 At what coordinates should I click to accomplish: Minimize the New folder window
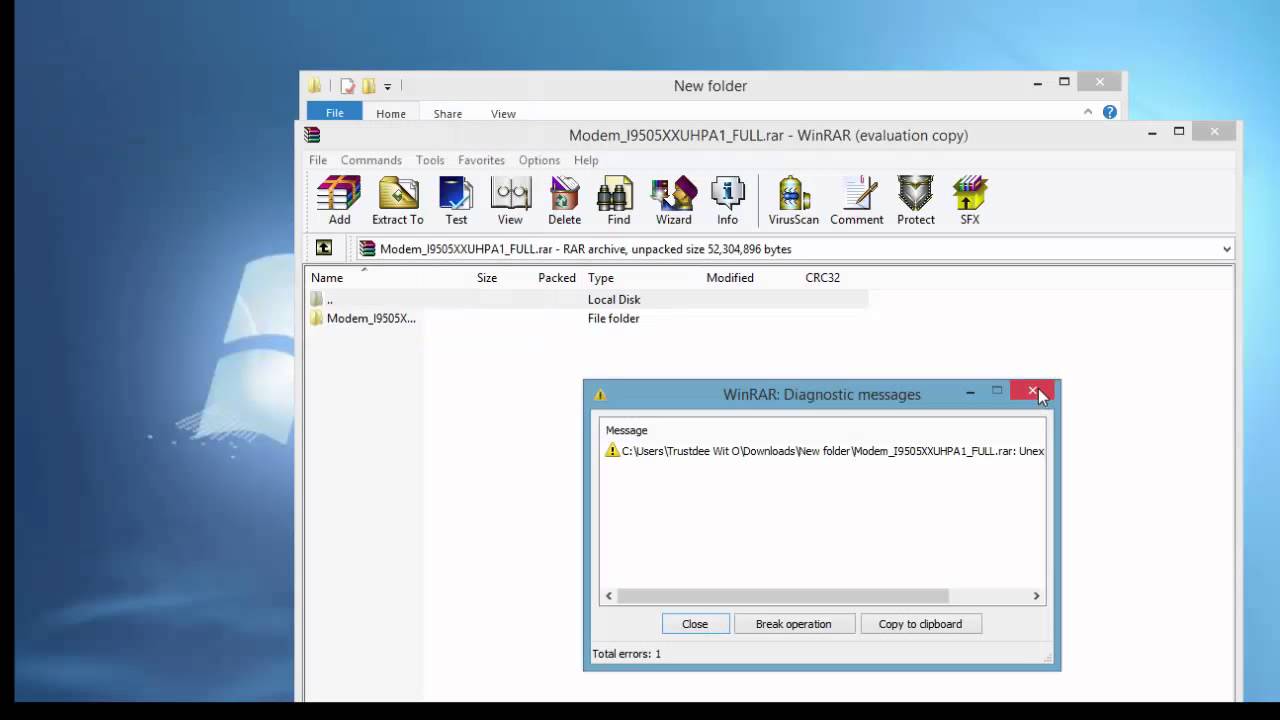pos(1038,85)
